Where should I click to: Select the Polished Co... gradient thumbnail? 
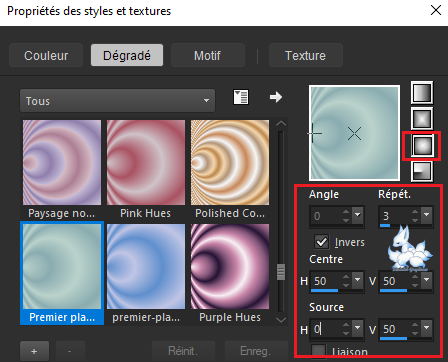point(230,162)
